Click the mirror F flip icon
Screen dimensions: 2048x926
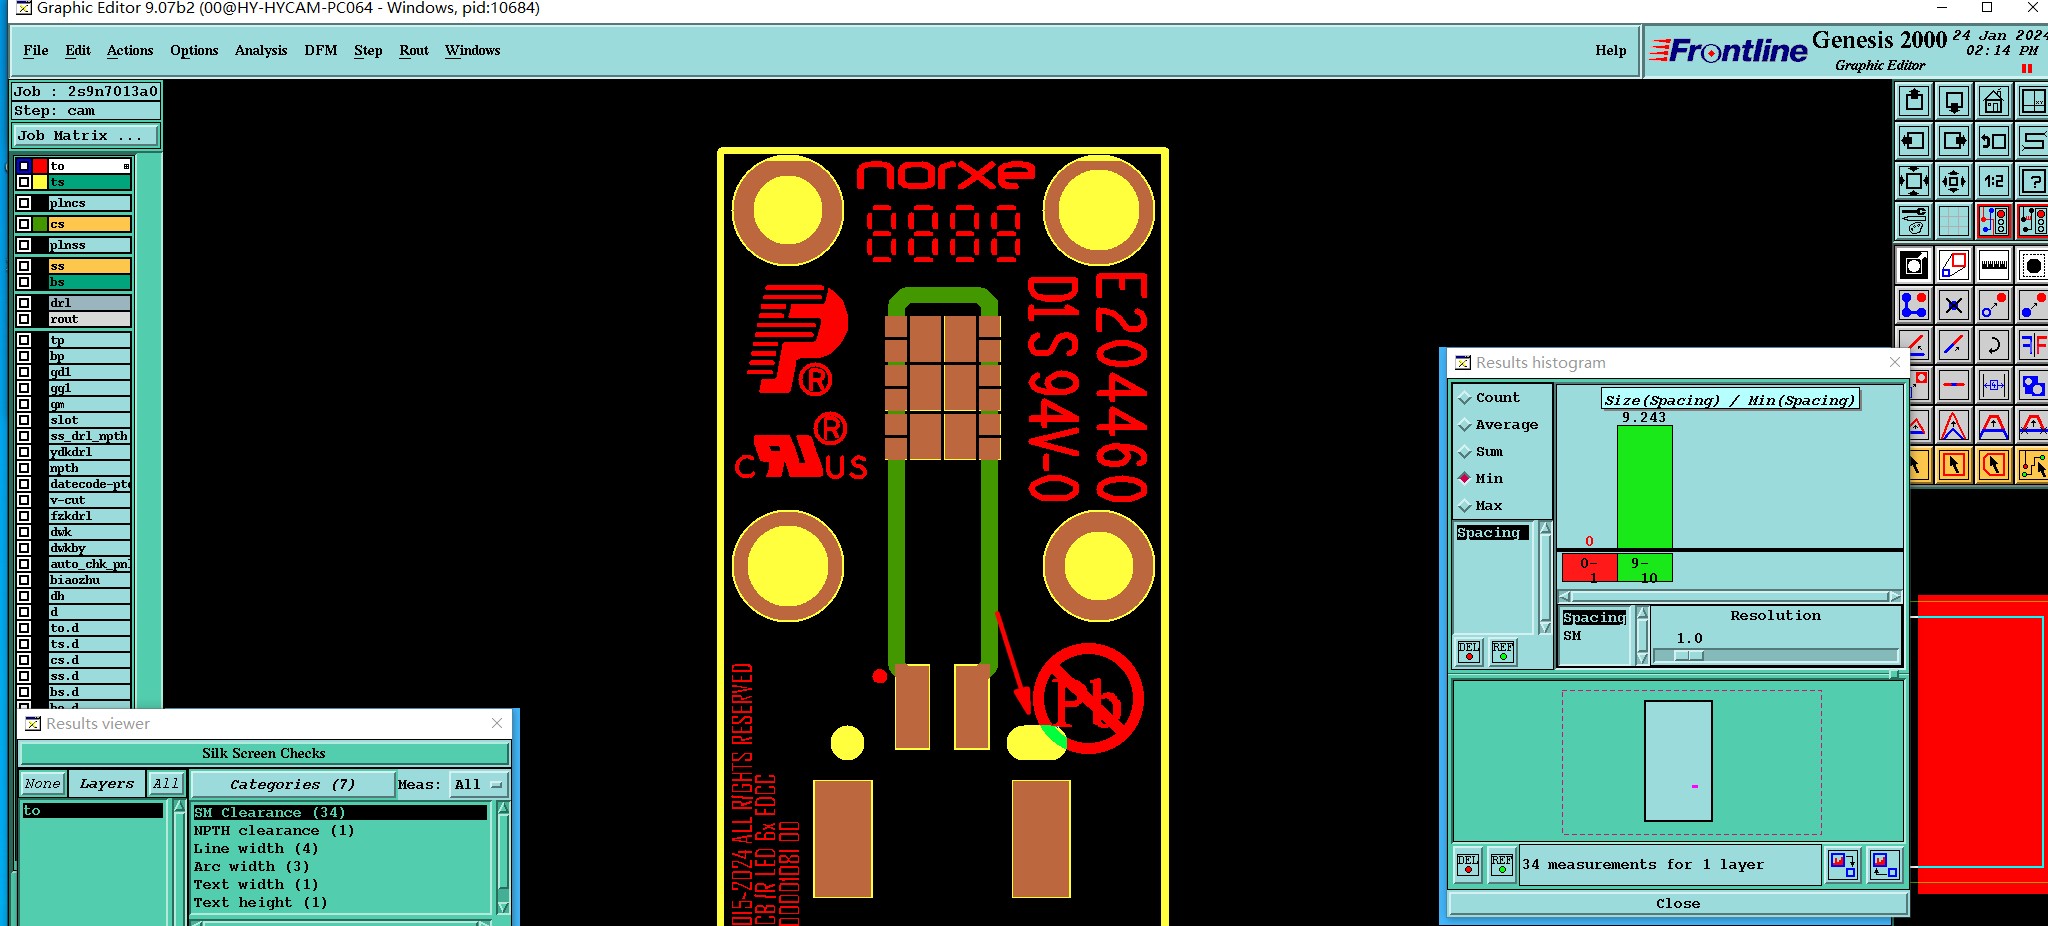(2033, 345)
